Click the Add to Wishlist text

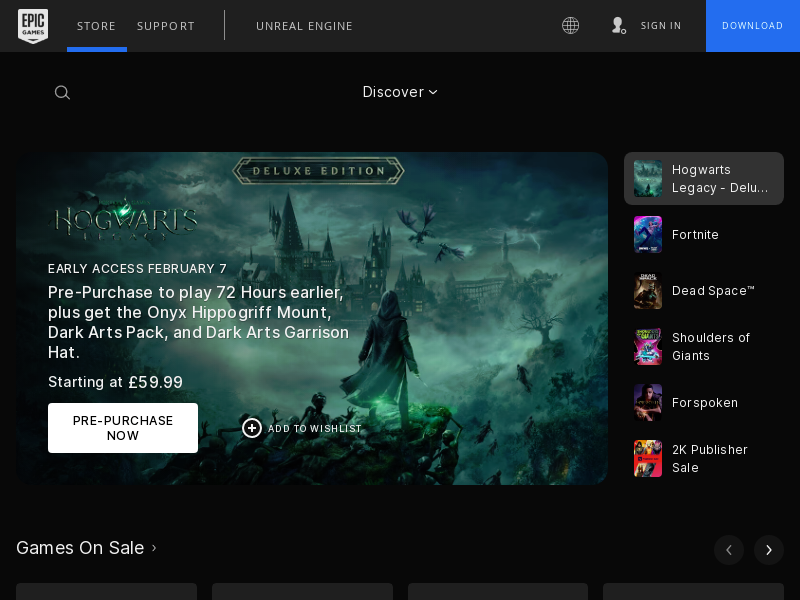pyautogui.click(x=315, y=429)
